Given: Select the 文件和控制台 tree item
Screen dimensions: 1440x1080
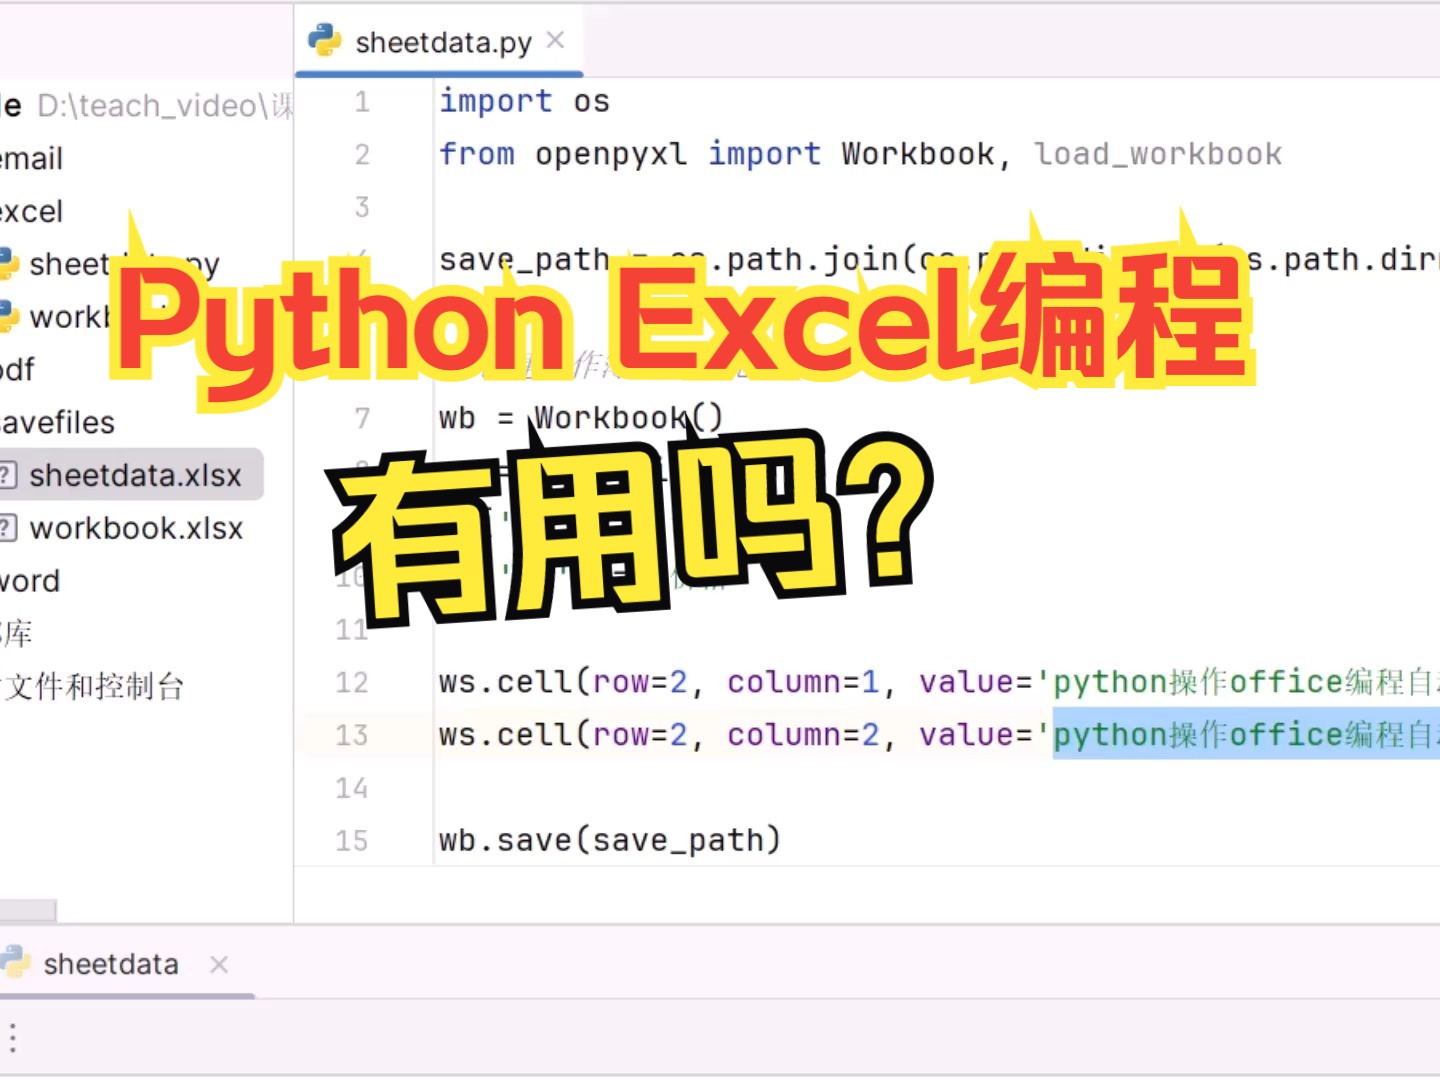Looking at the screenshot, I should tap(94, 686).
